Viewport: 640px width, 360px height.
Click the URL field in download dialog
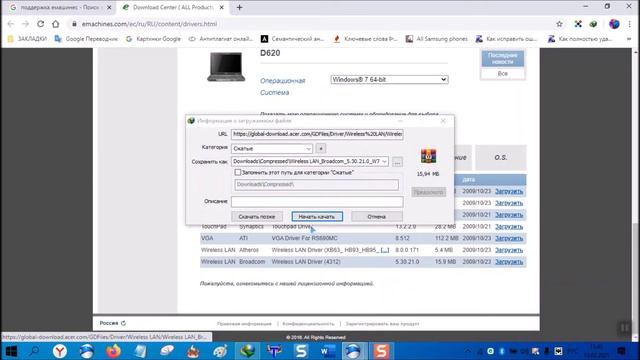click(317, 134)
